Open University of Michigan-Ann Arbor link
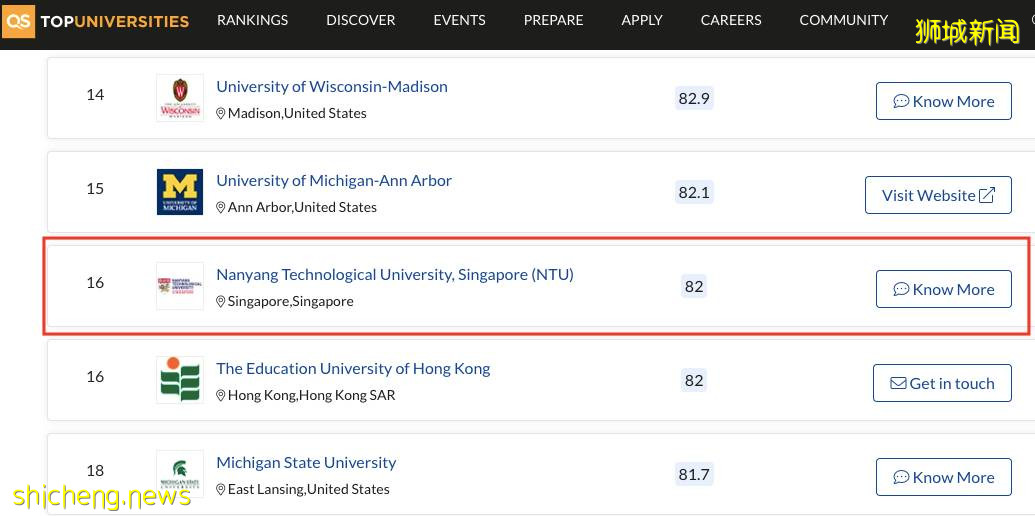 point(334,181)
